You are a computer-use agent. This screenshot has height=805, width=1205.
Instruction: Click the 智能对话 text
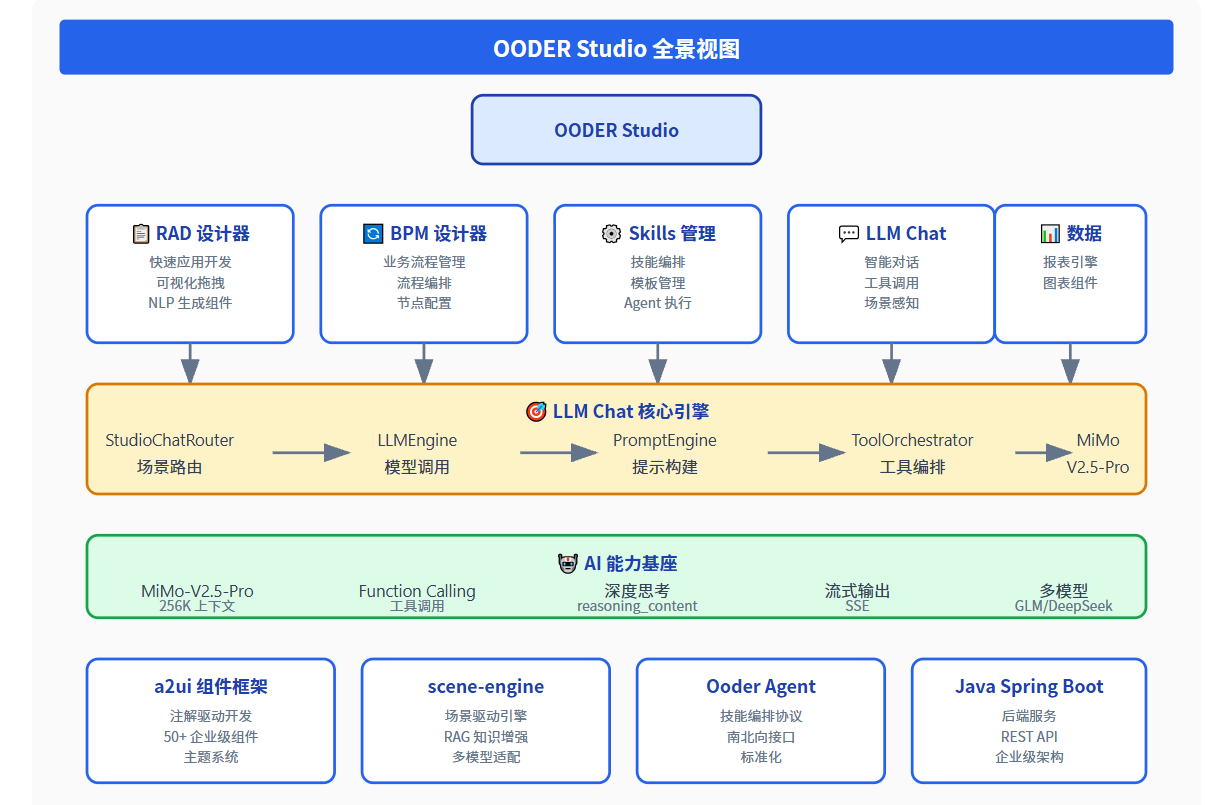pos(892,262)
